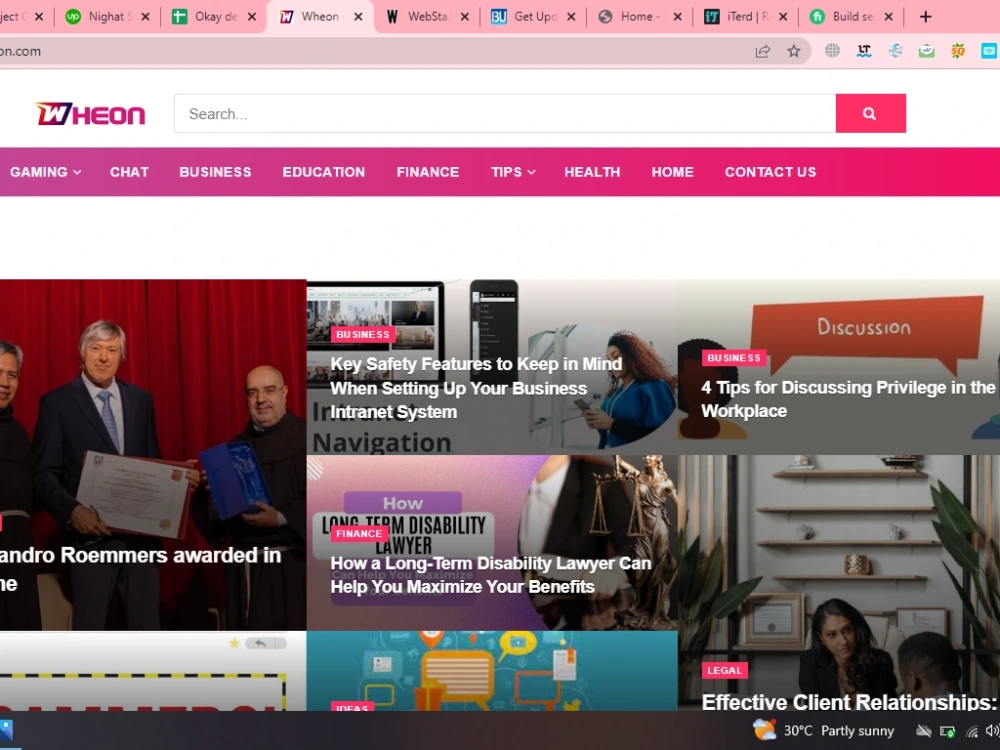Click the share page icon in address bar
Image resolution: width=1000 pixels, height=750 pixels.
(x=763, y=51)
